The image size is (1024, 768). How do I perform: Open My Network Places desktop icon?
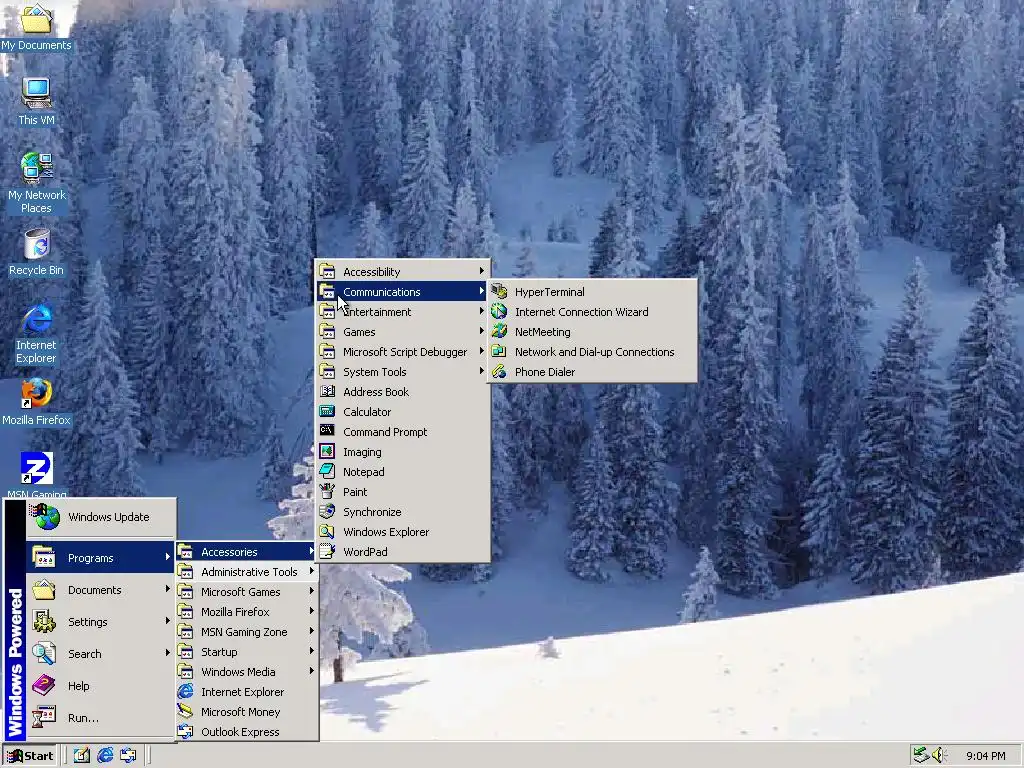point(36,183)
